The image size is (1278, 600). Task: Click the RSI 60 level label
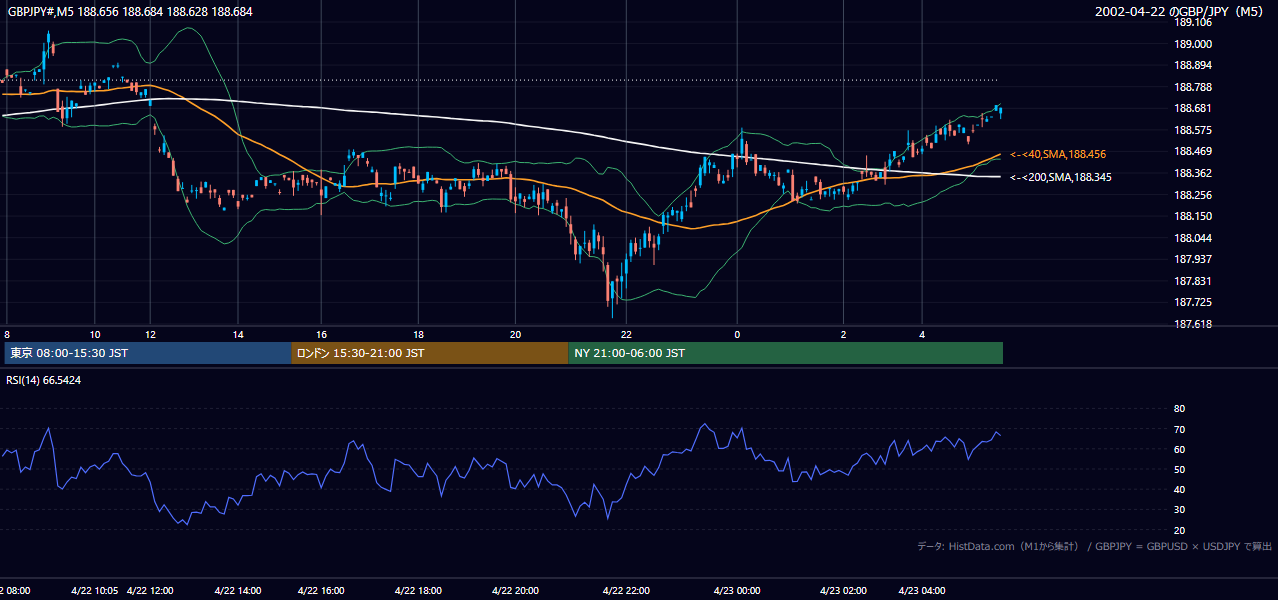[x=1179, y=449]
